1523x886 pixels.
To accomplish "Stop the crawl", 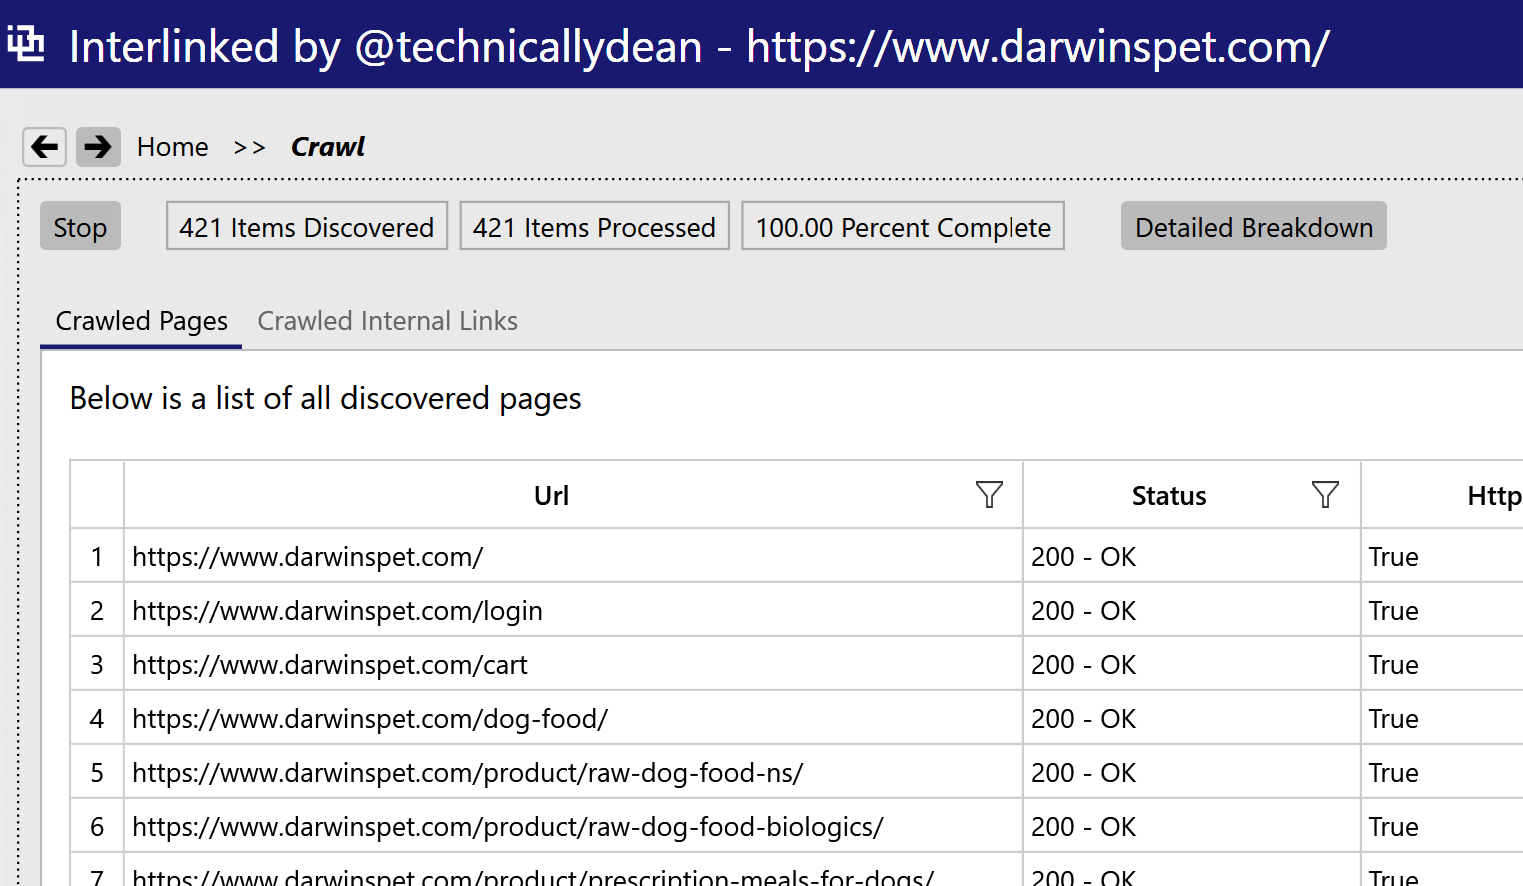I will point(80,226).
